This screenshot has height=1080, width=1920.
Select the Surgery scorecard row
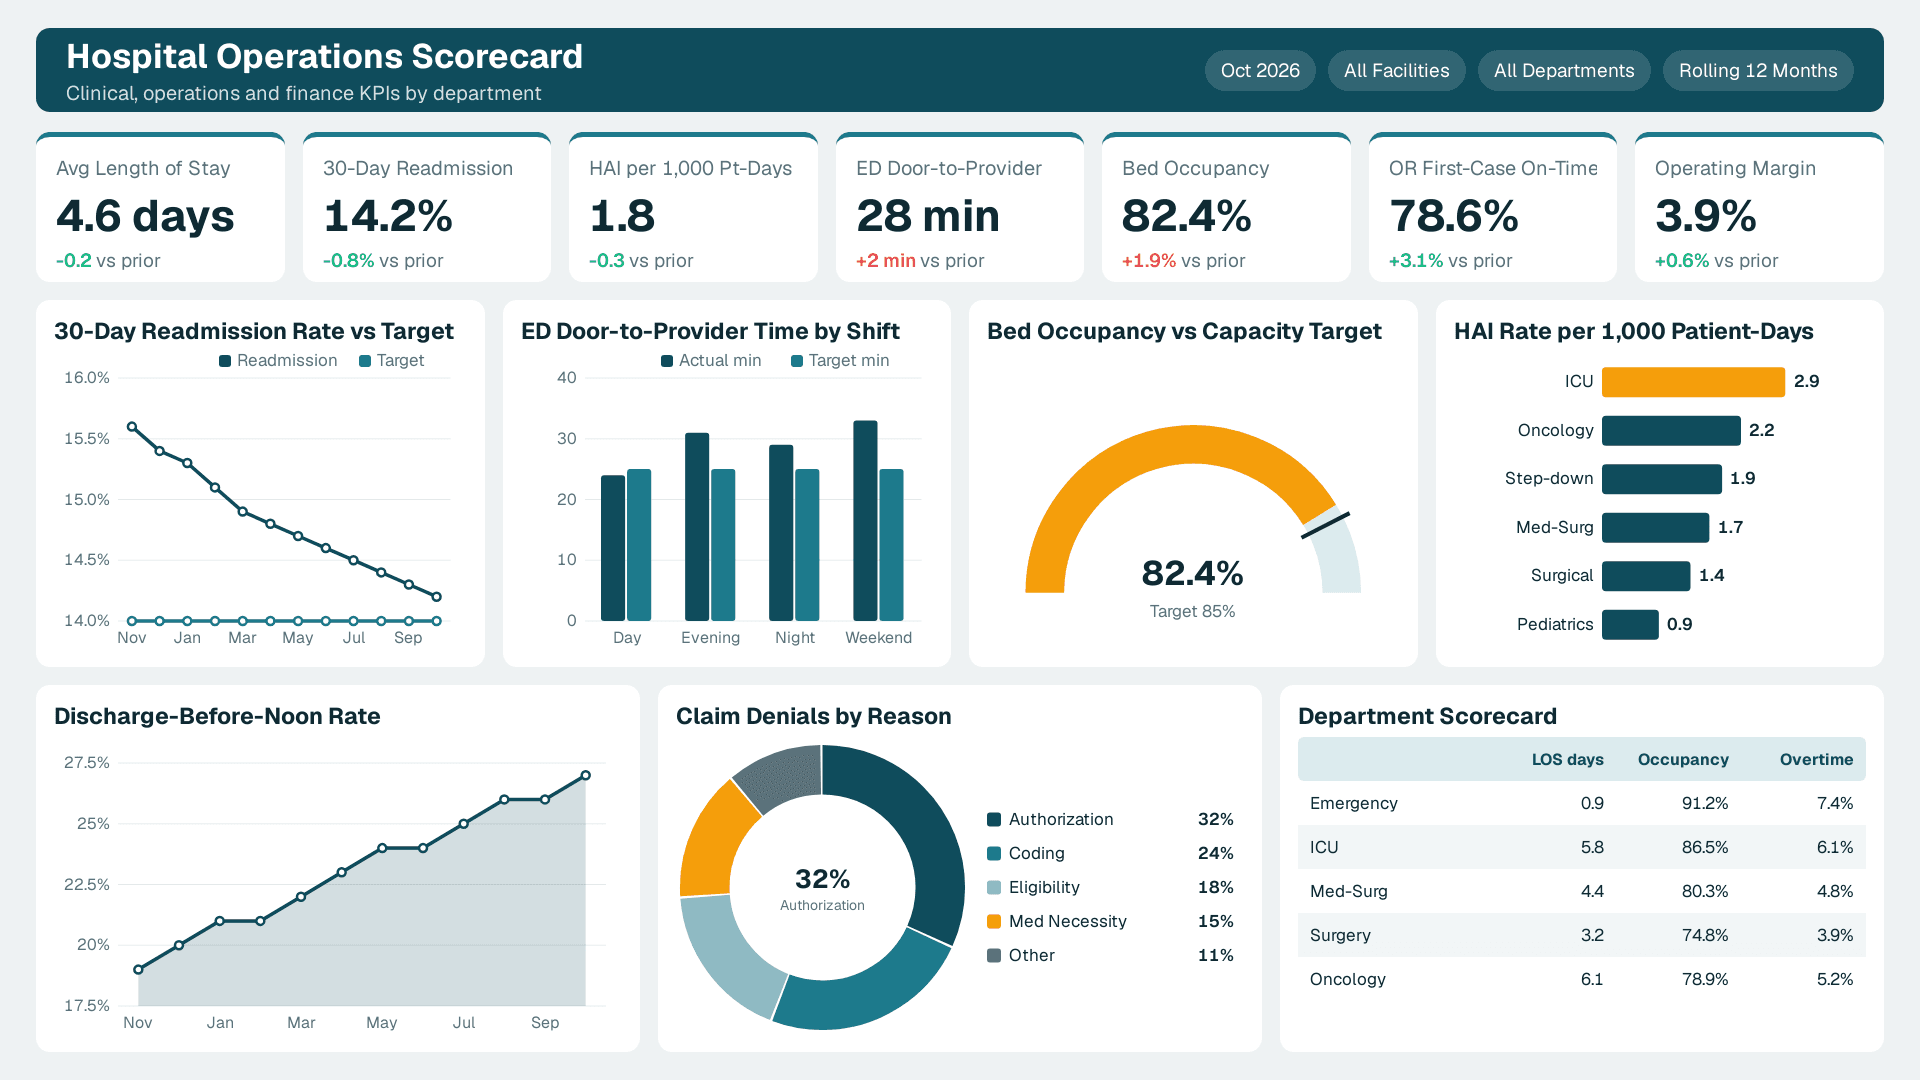coord(1581,936)
